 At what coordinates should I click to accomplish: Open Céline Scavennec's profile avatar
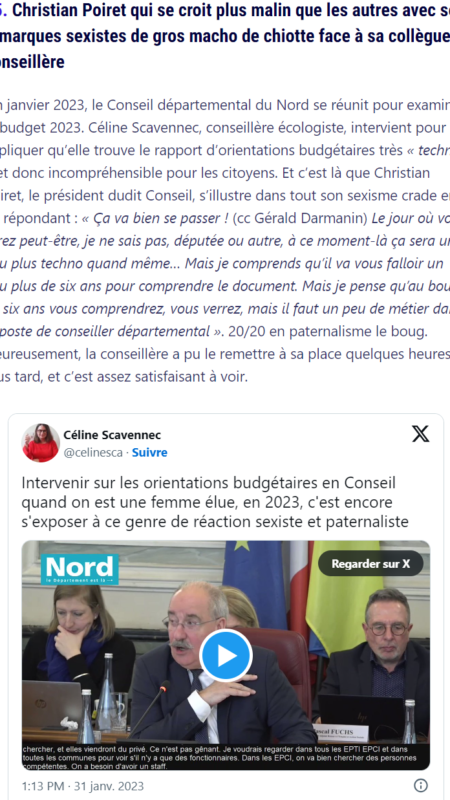coord(41,443)
